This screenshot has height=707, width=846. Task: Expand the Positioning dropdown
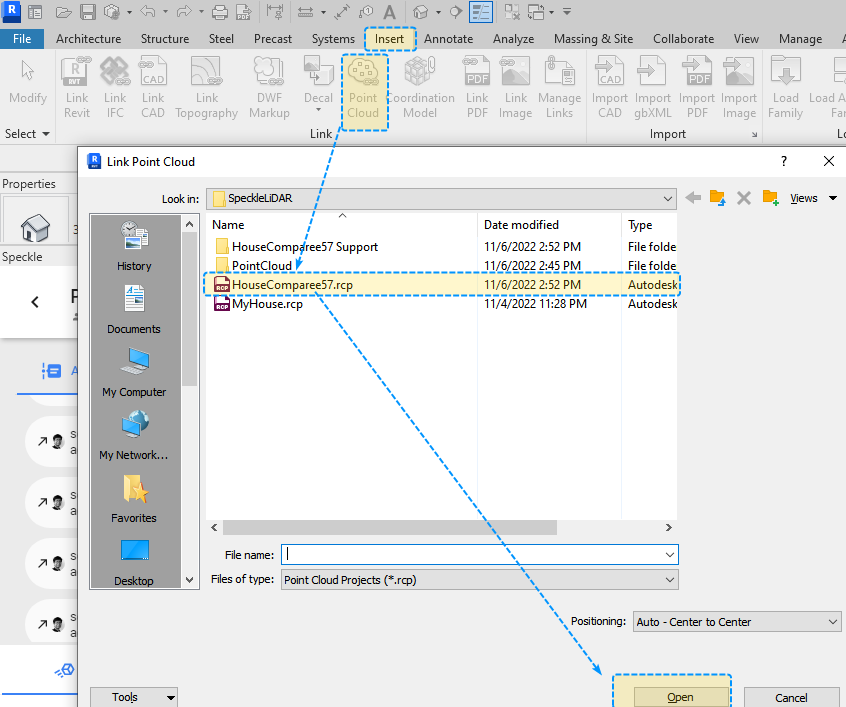click(x=833, y=622)
